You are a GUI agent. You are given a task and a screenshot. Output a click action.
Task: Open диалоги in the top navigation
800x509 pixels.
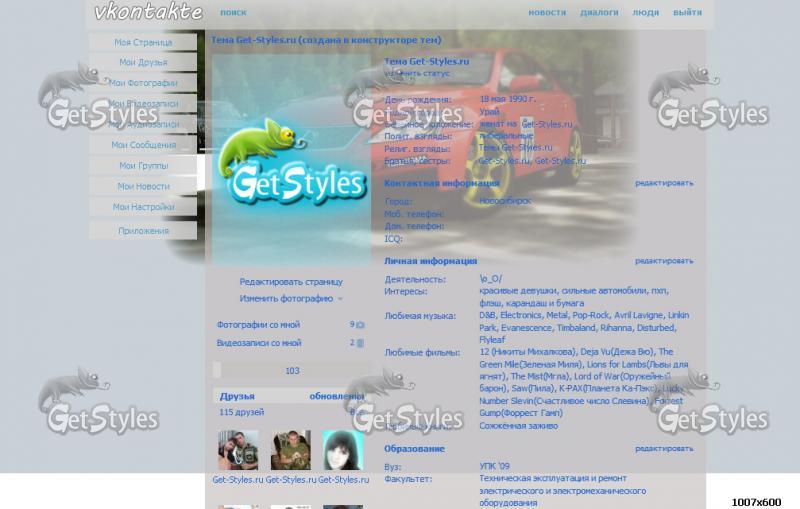[x=599, y=13]
